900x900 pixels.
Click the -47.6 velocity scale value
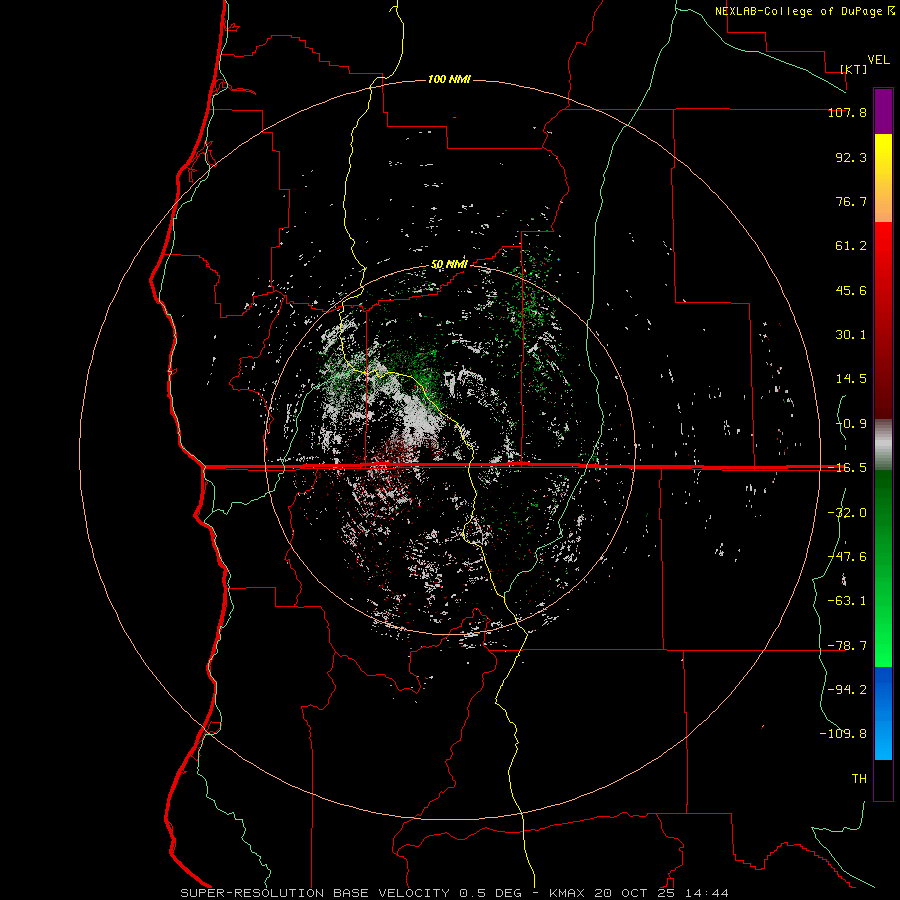847,557
